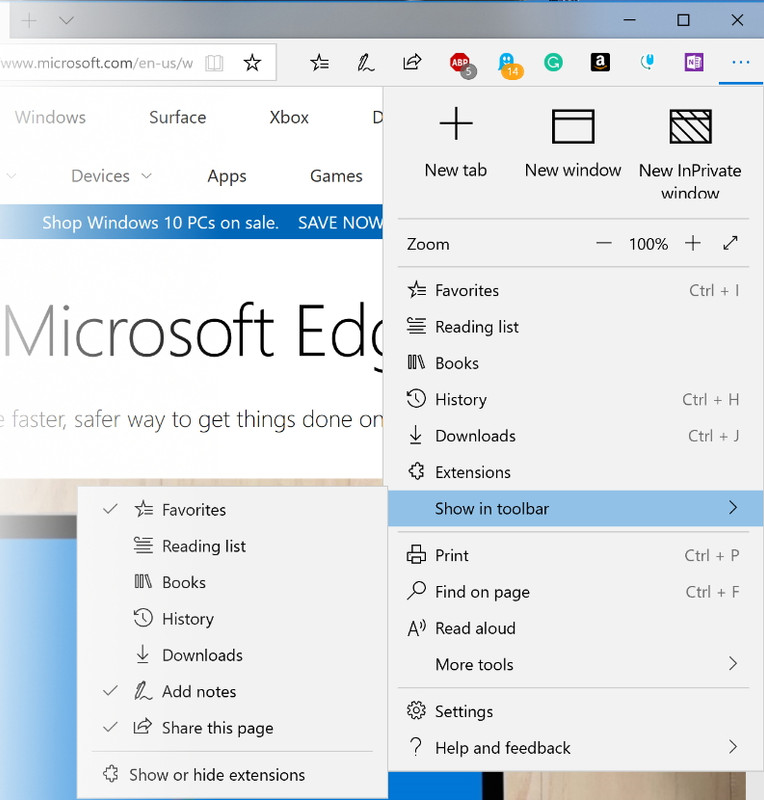Click the Xbox link on the page
This screenshot has height=800, width=764.
289,117
